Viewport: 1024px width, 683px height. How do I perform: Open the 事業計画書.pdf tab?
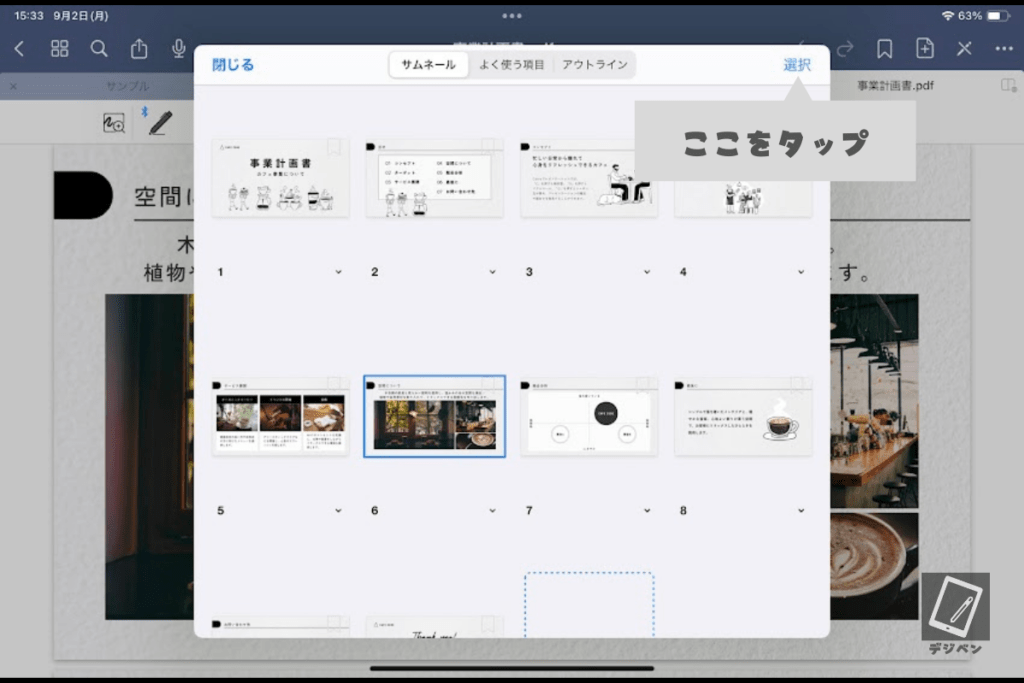(x=895, y=86)
